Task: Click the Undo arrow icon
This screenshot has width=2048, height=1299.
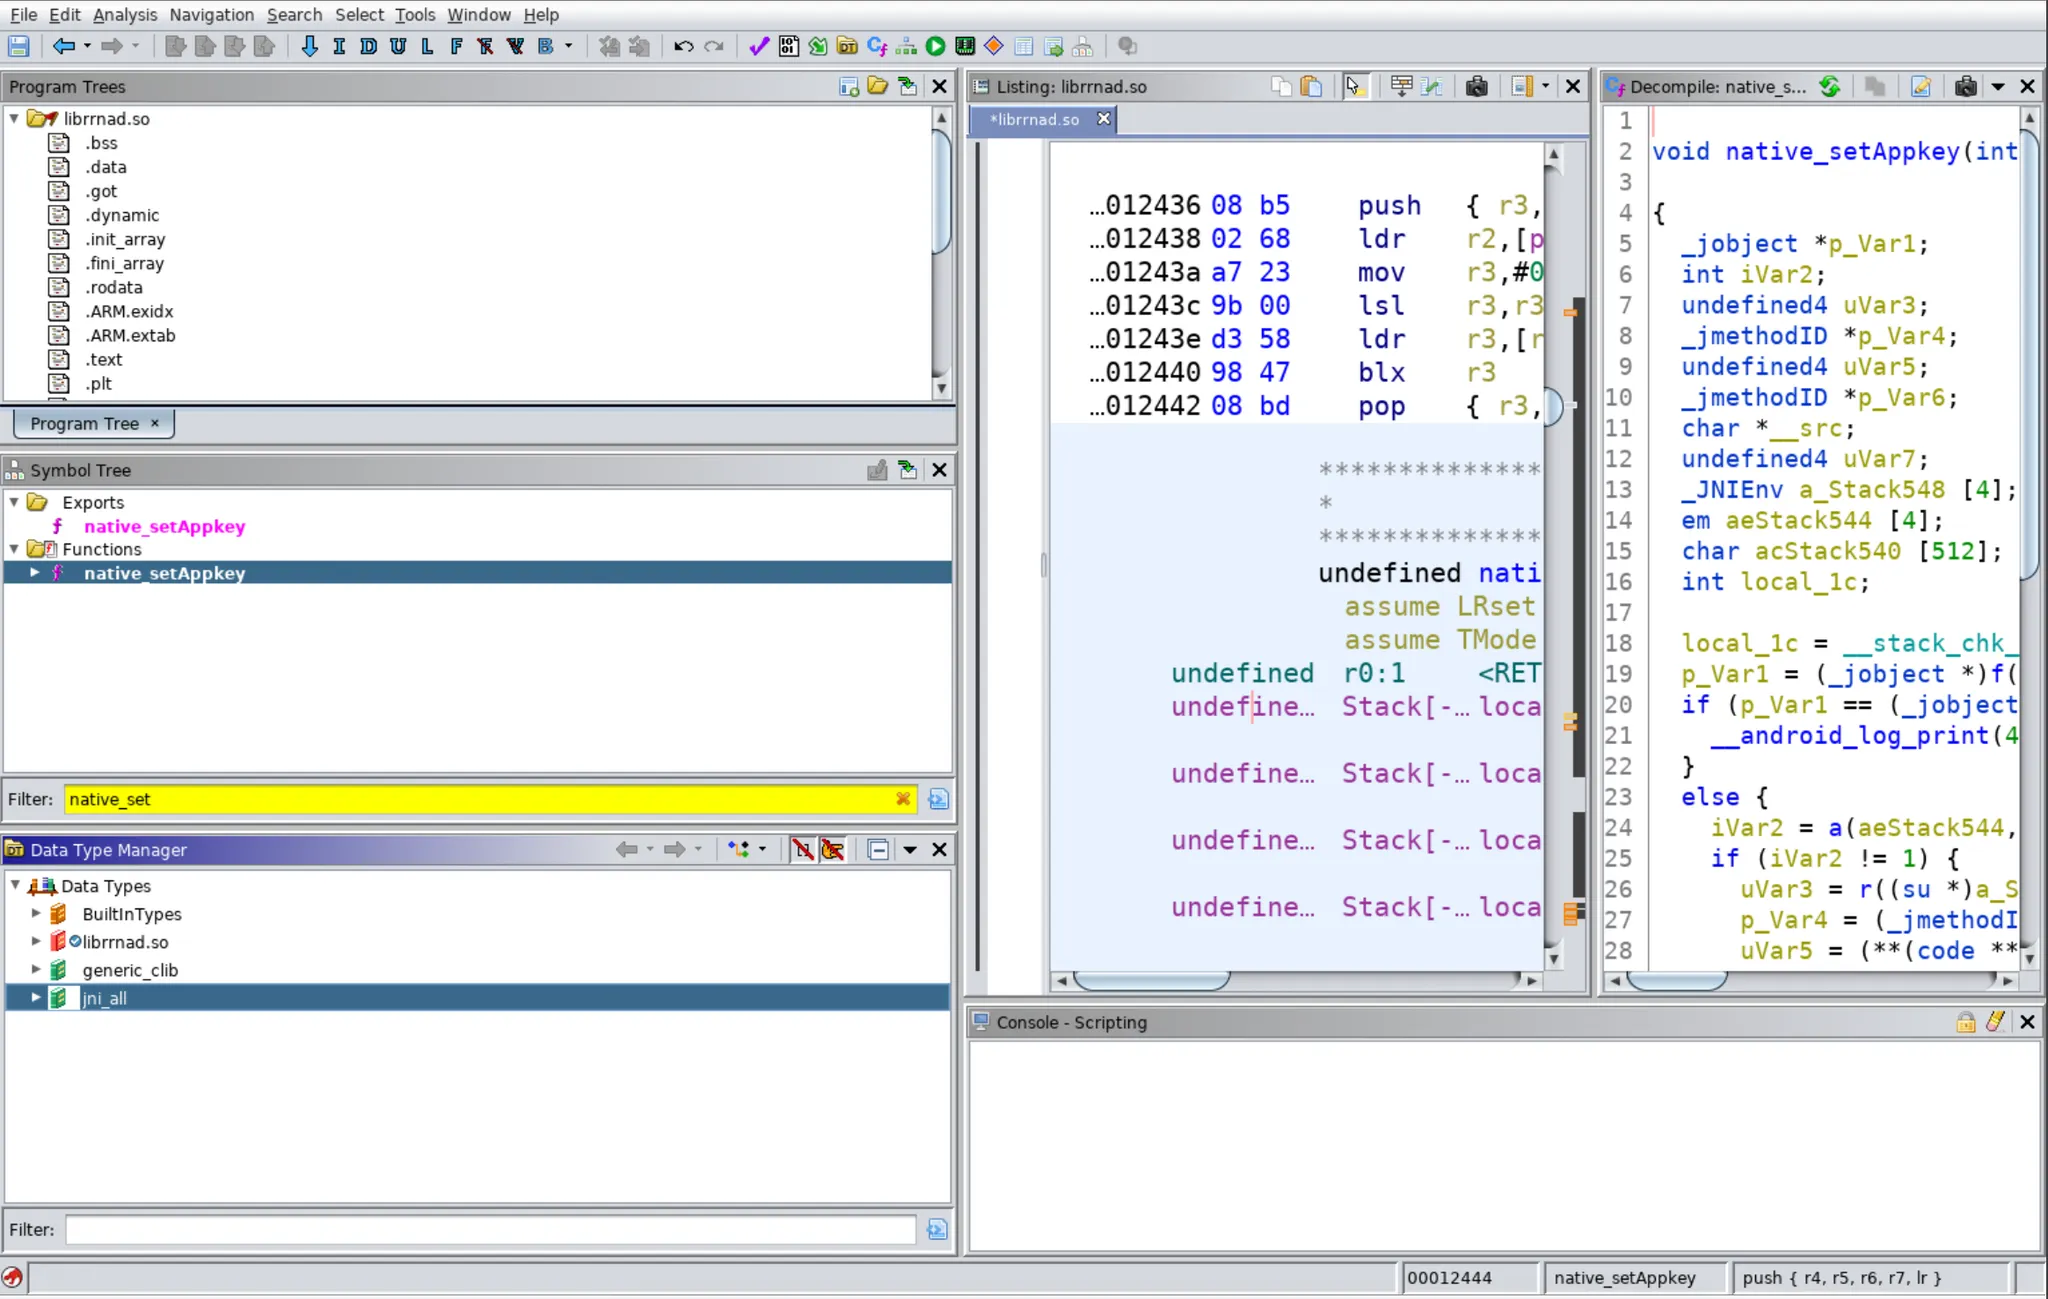Action: click(683, 46)
